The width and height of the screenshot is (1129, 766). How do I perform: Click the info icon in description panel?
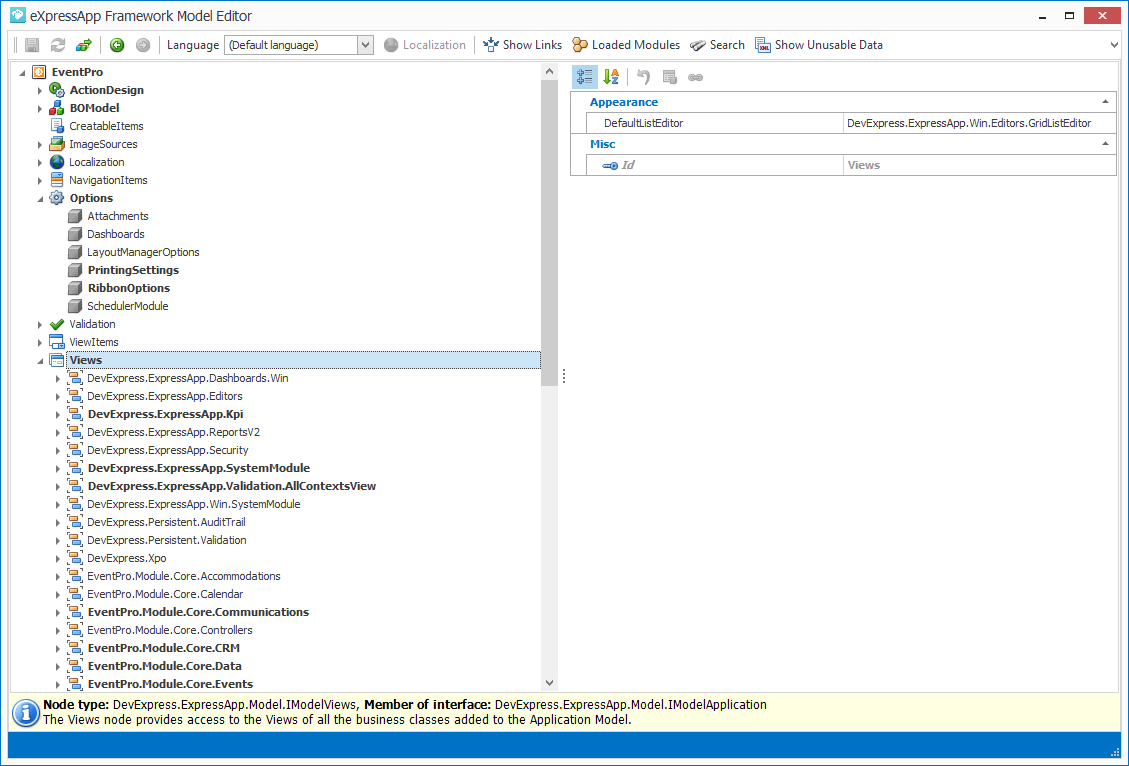26,713
